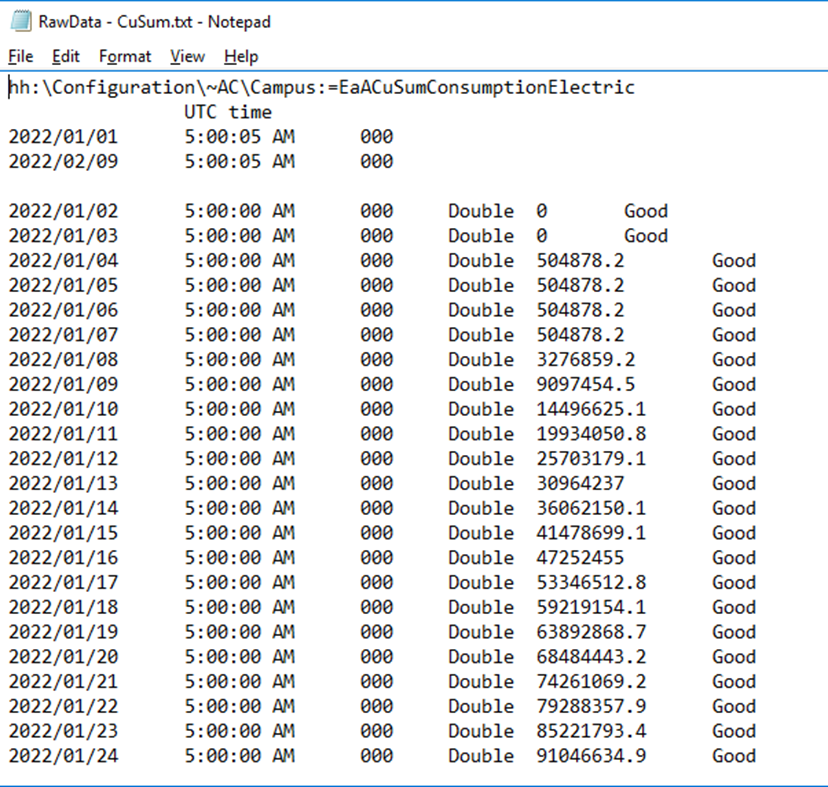828x787 pixels.
Task: Click the value 504878.2 on 2022/01/04 row
Action: (580, 261)
